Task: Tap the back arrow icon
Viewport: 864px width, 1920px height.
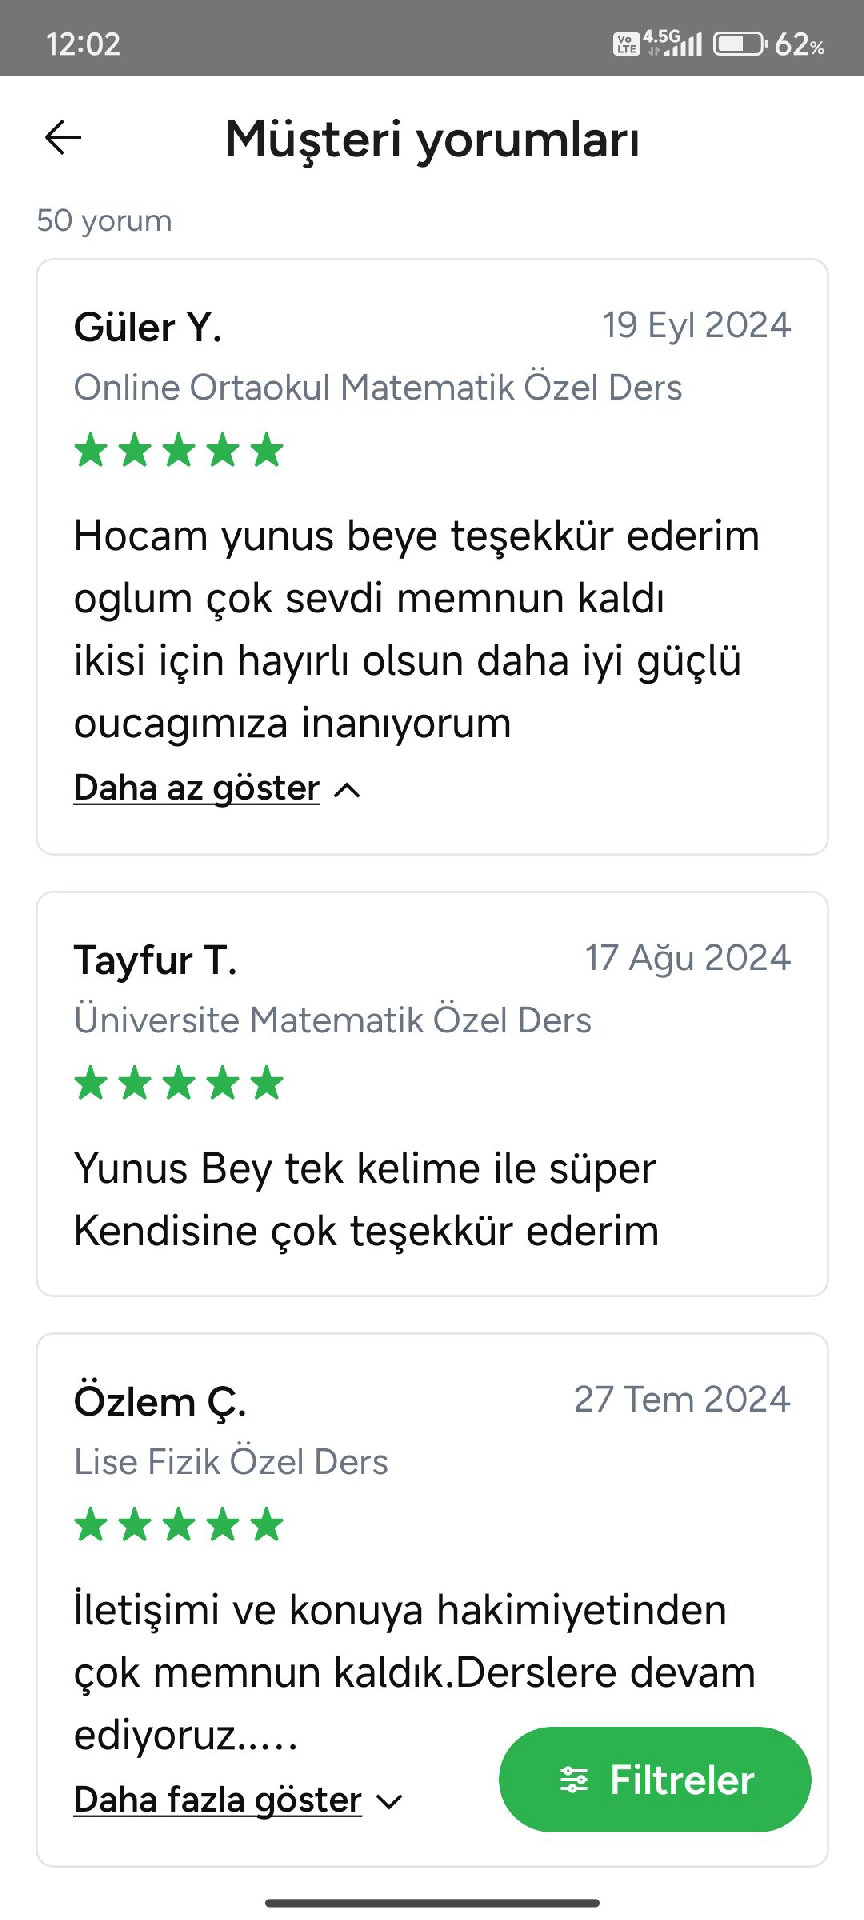Action: click(x=63, y=138)
